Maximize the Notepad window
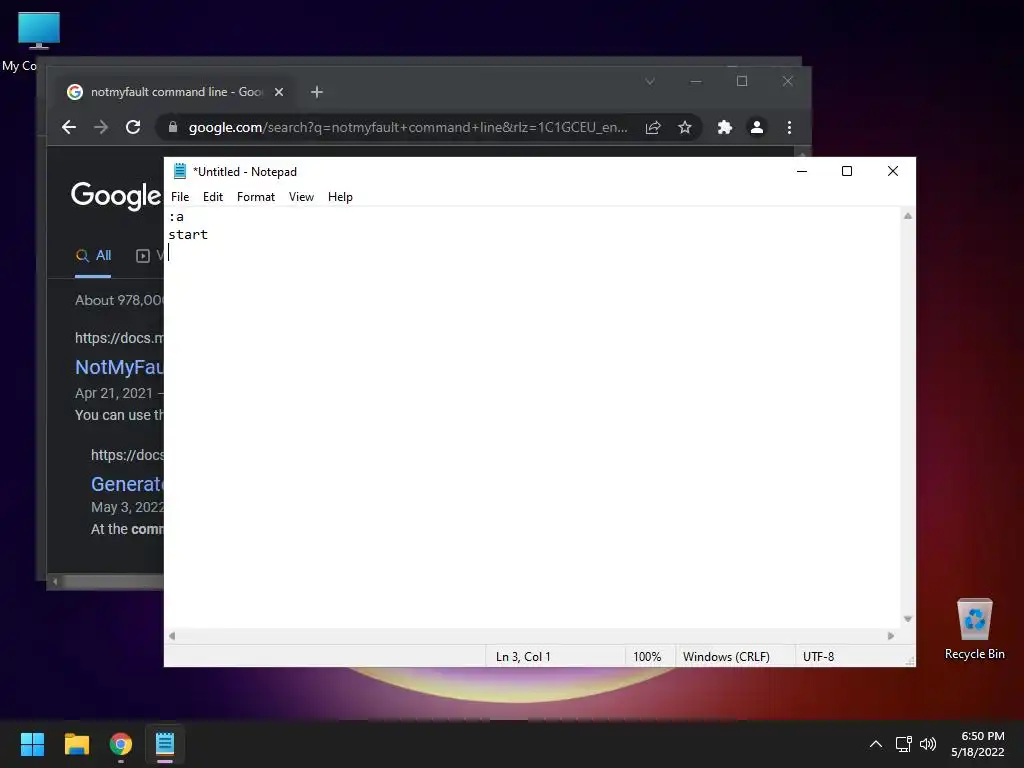Image resolution: width=1024 pixels, height=768 pixels. [847, 171]
